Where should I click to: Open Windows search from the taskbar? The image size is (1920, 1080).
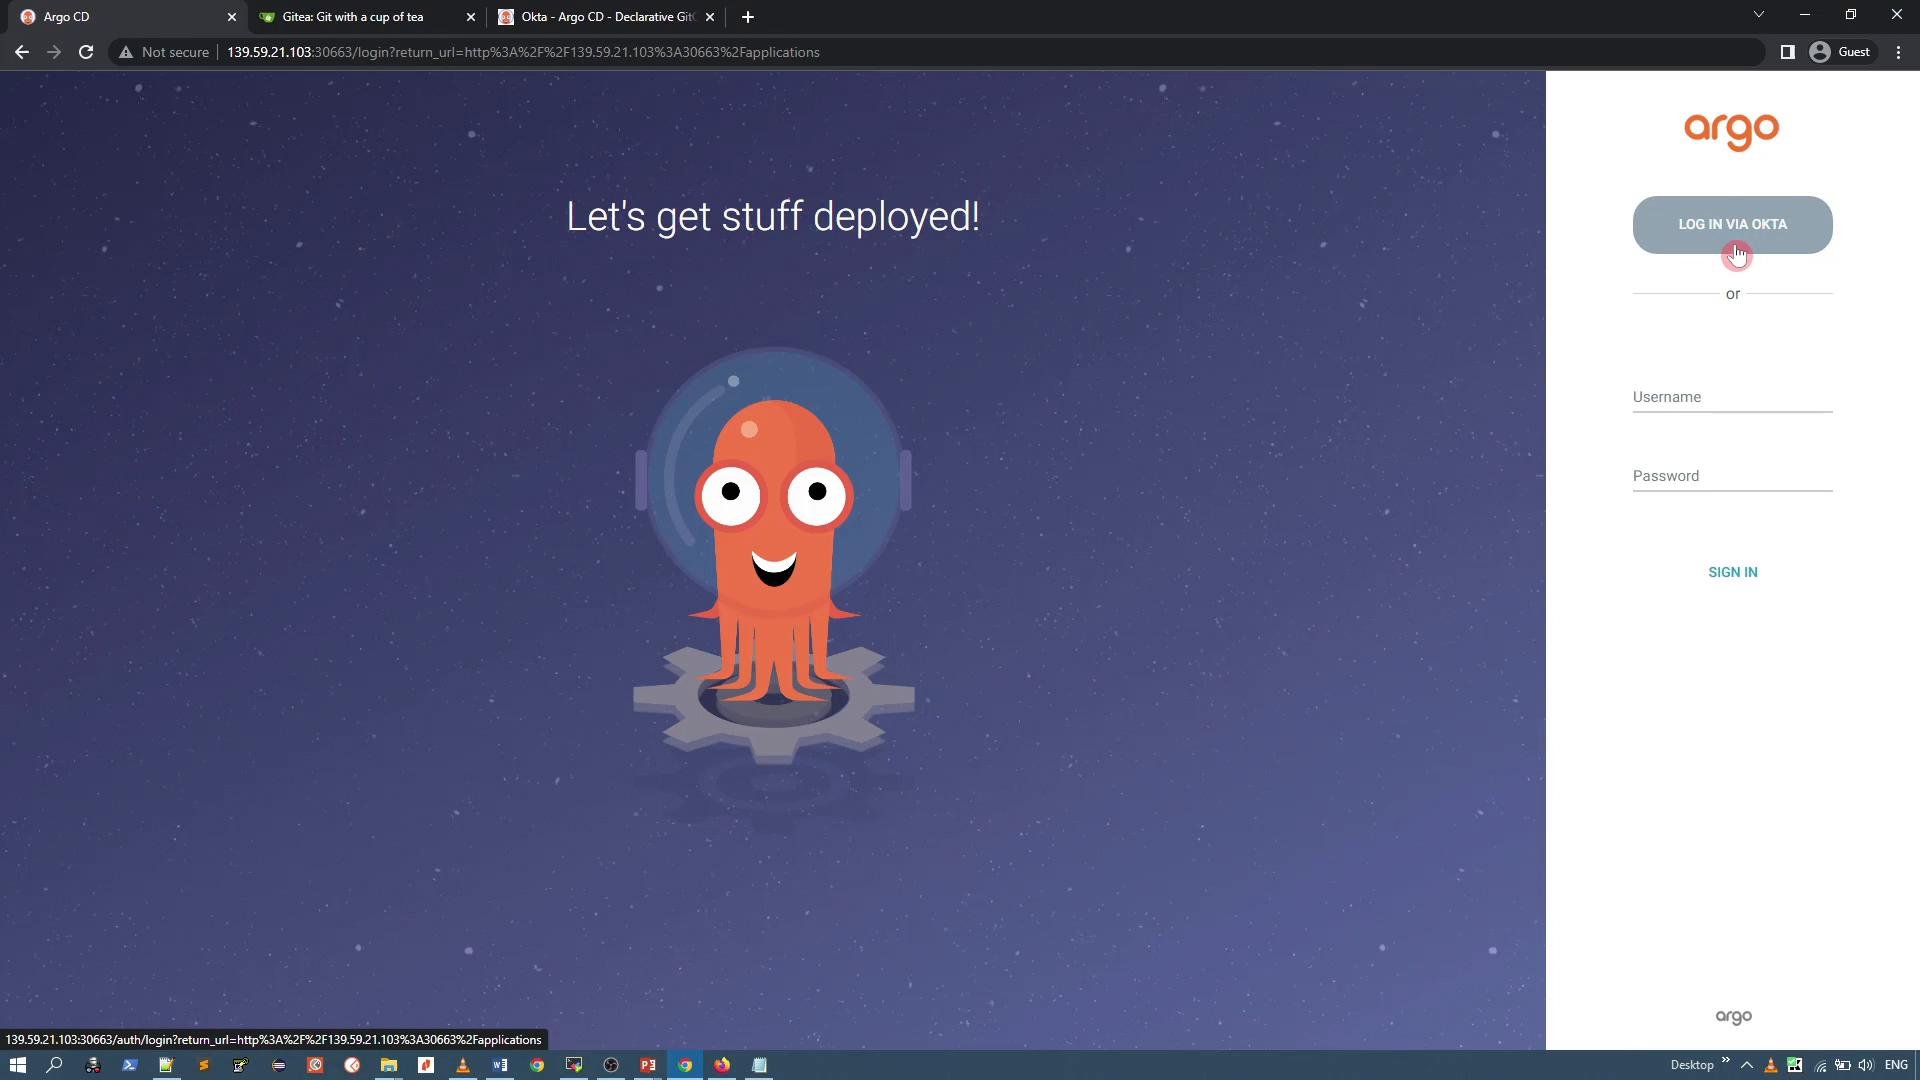coord(55,1065)
